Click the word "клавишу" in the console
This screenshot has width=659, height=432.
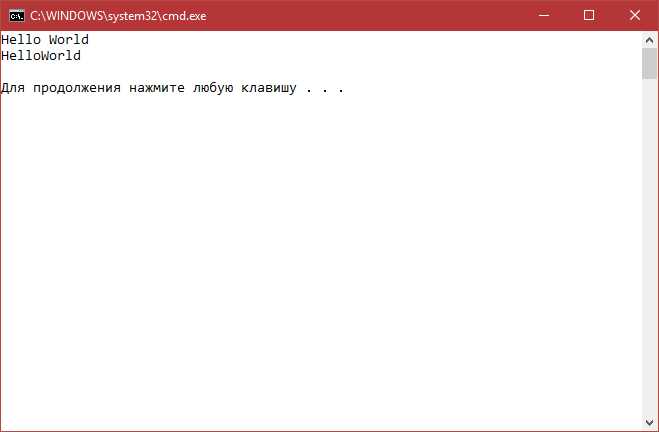pos(269,88)
